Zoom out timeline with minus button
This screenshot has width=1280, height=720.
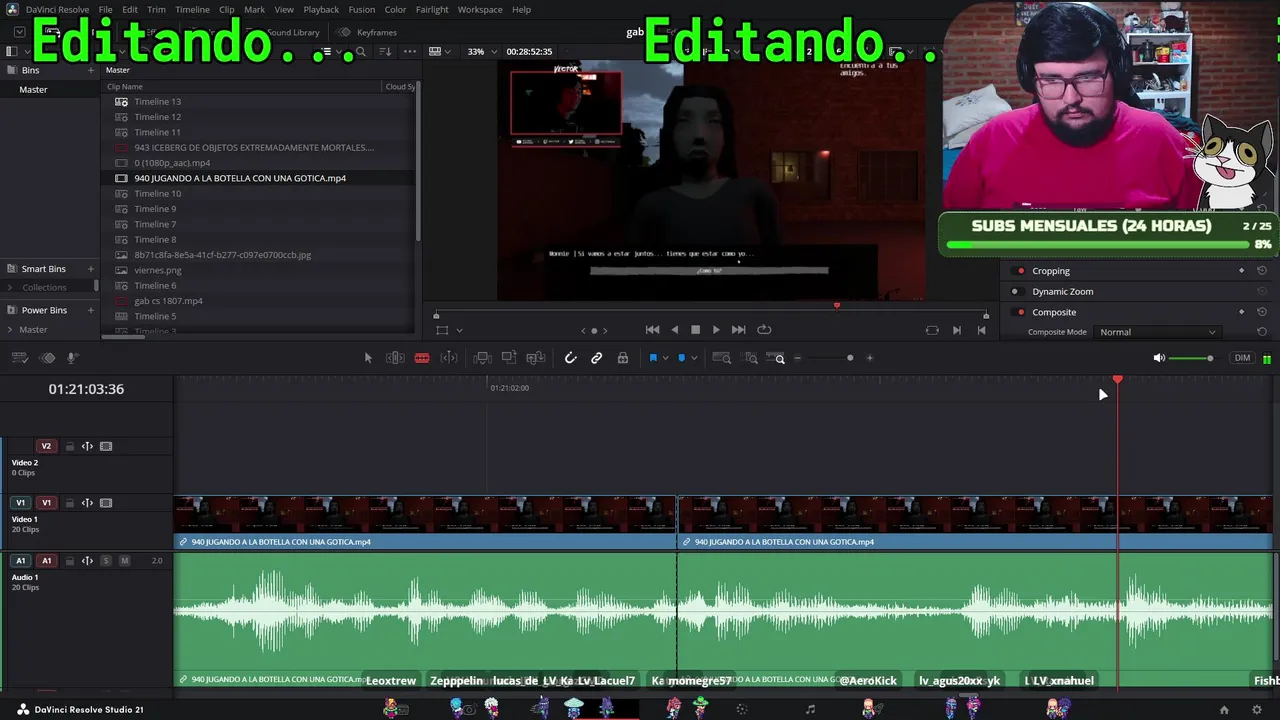797,358
